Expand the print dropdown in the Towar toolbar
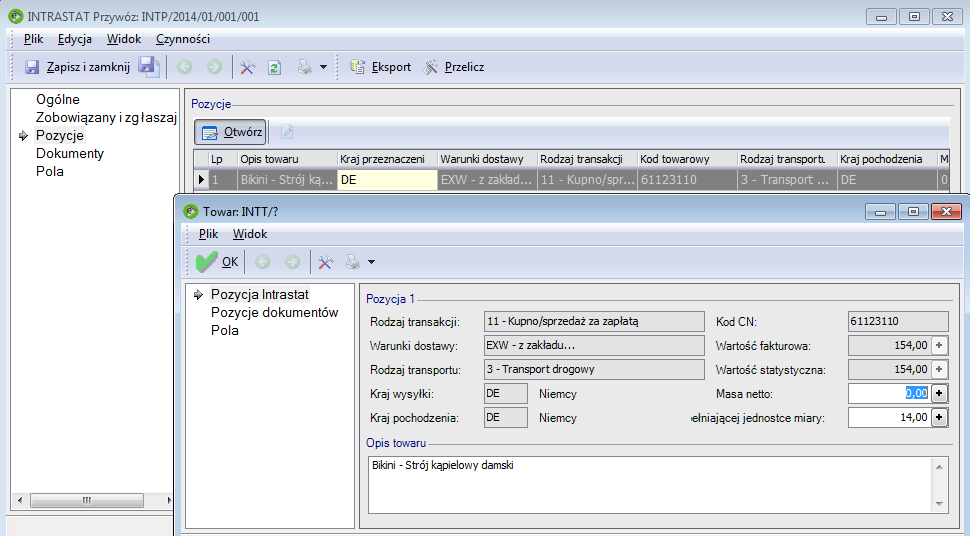970x536 pixels. 371,262
